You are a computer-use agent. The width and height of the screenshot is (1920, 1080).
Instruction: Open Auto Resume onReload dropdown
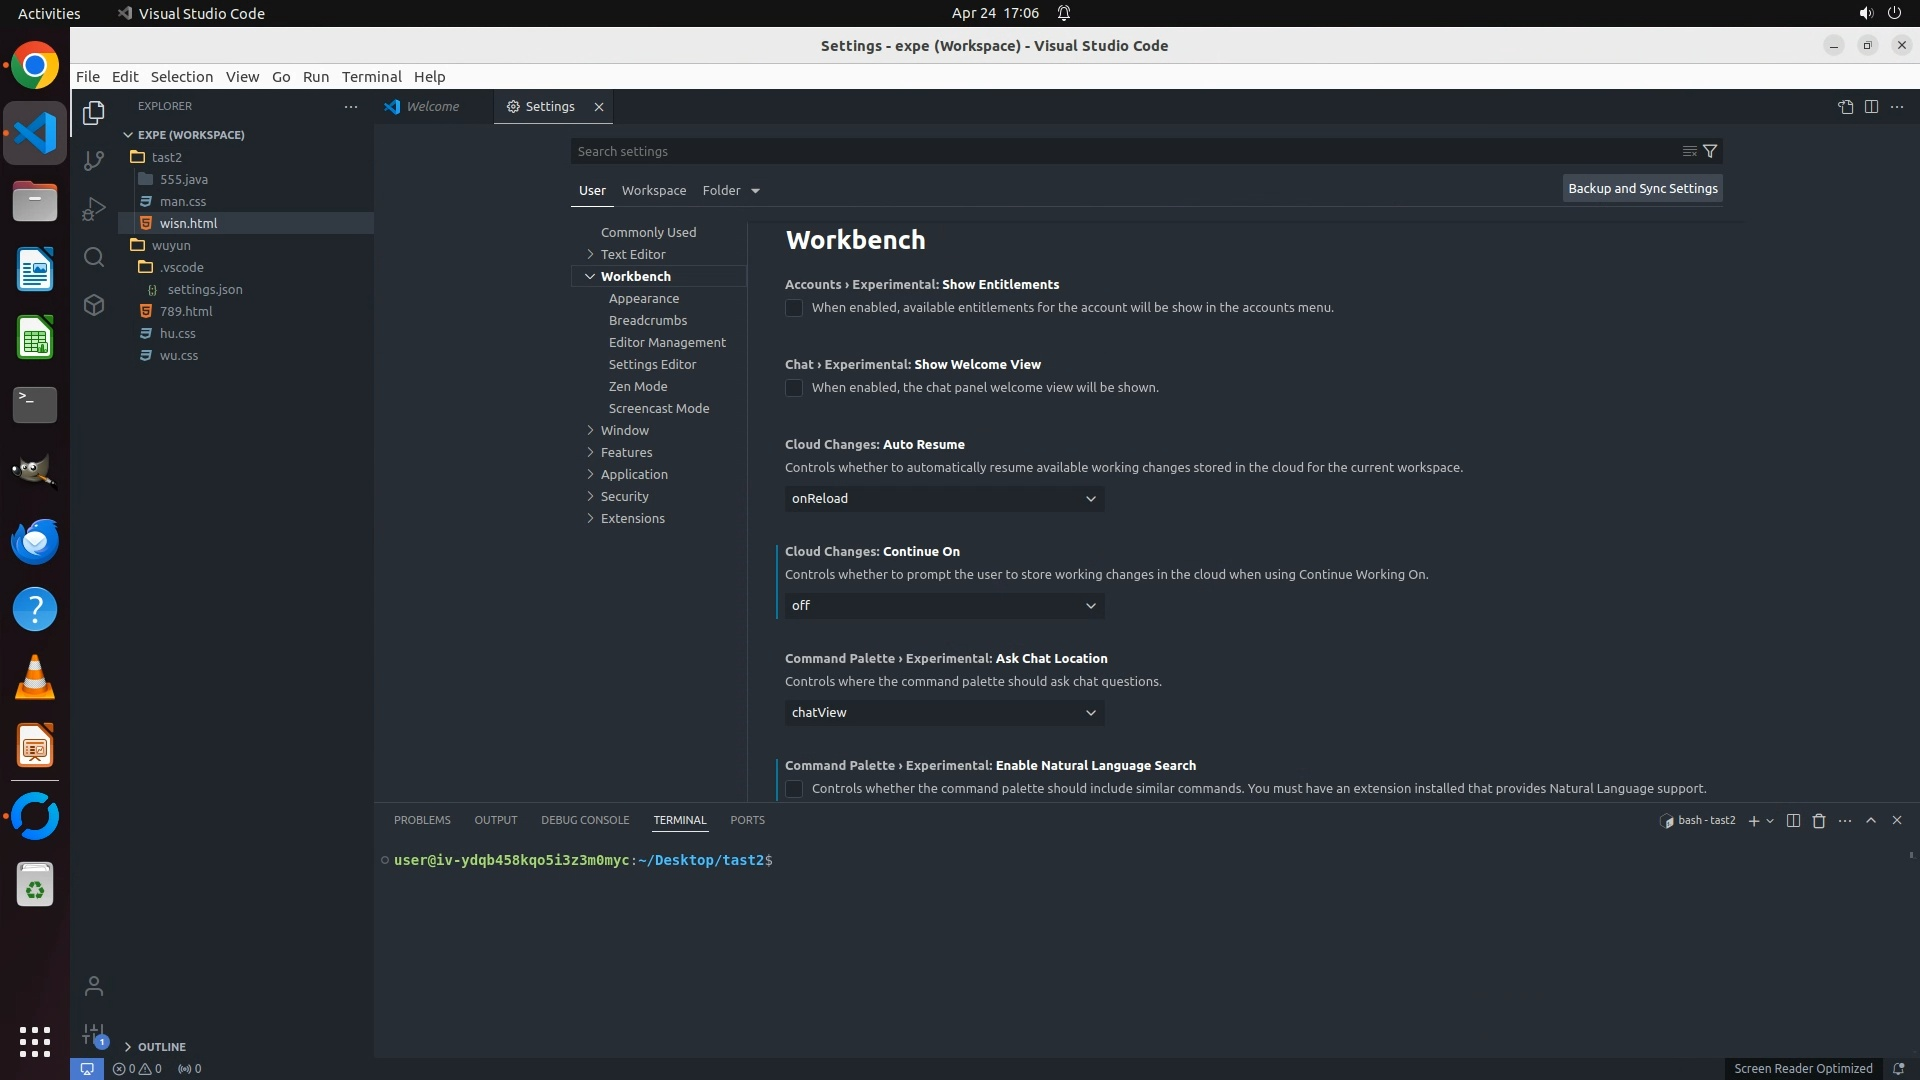click(x=944, y=498)
